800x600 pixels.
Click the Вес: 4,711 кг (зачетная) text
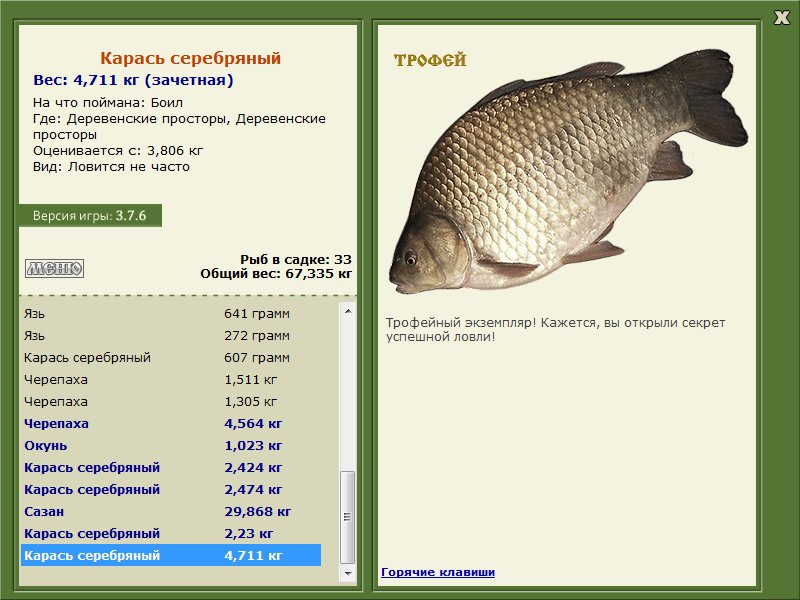[133, 80]
